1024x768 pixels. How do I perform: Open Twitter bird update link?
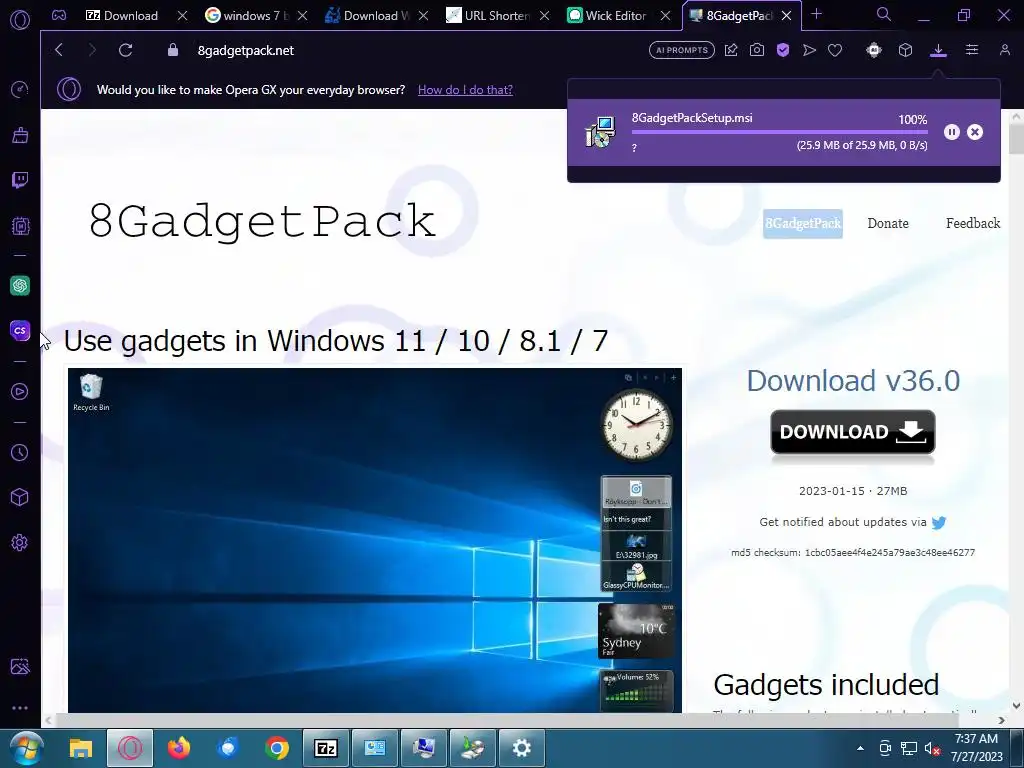point(939,522)
